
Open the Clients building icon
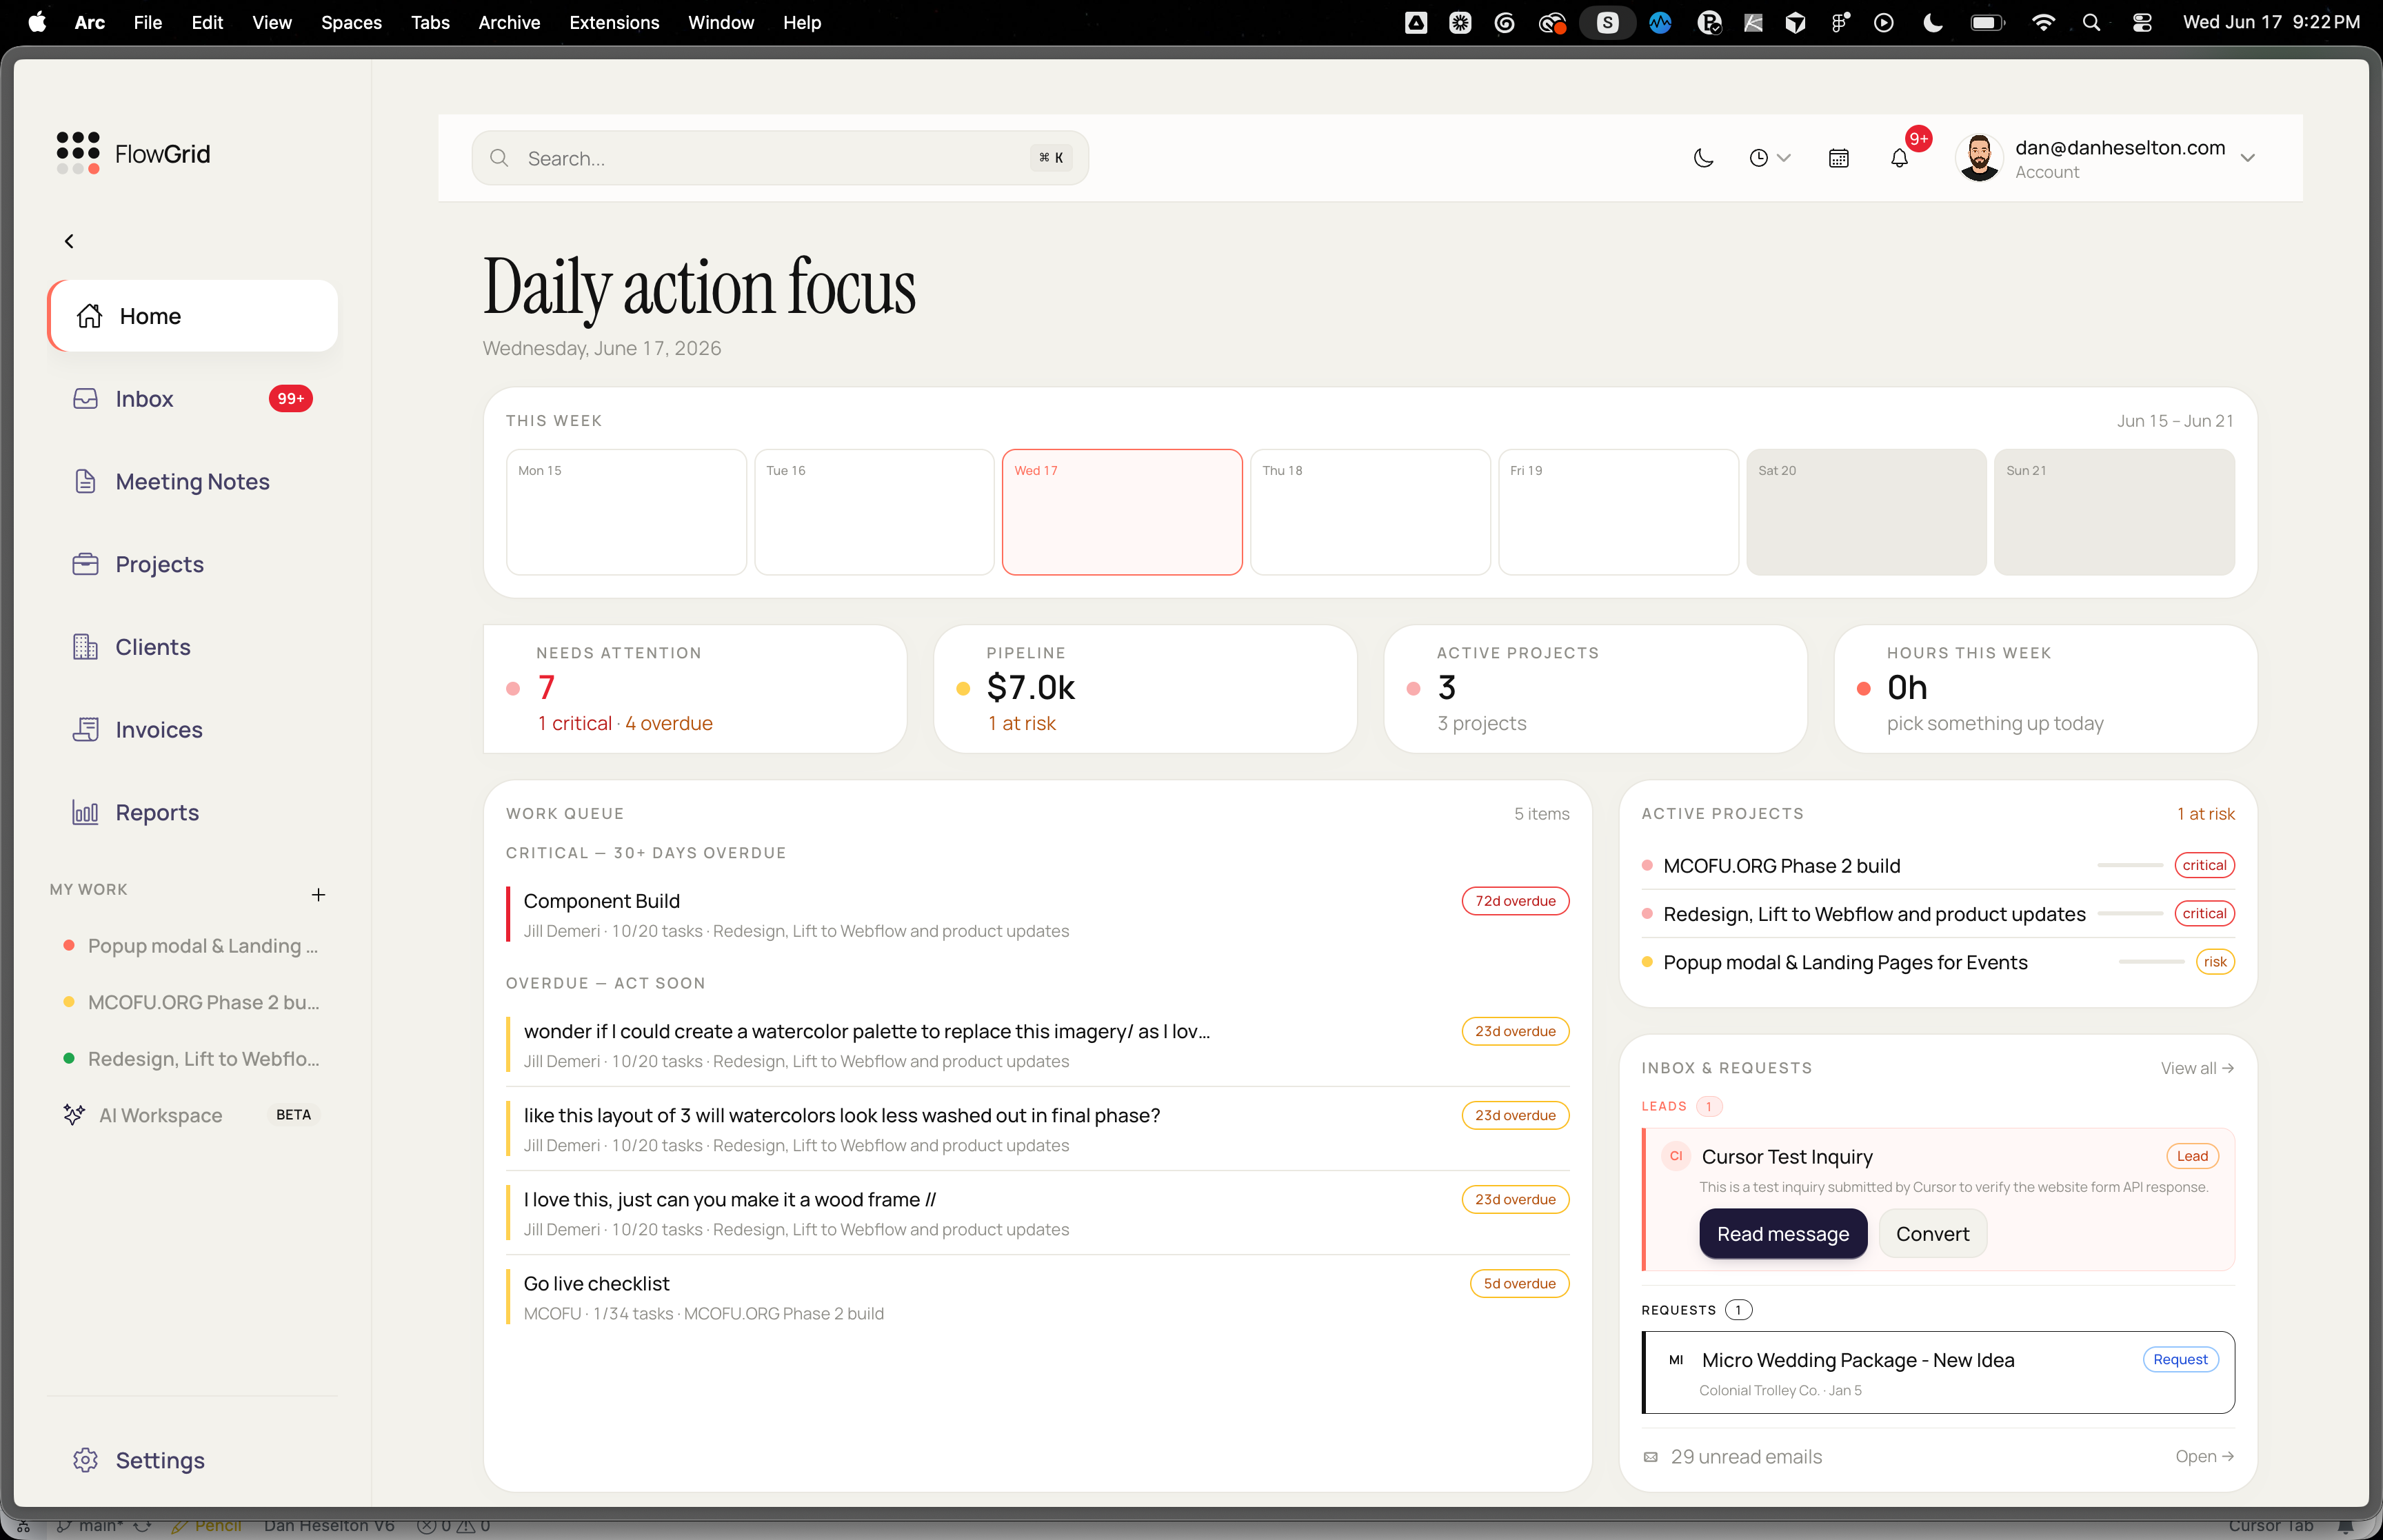(x=86, y=647)
